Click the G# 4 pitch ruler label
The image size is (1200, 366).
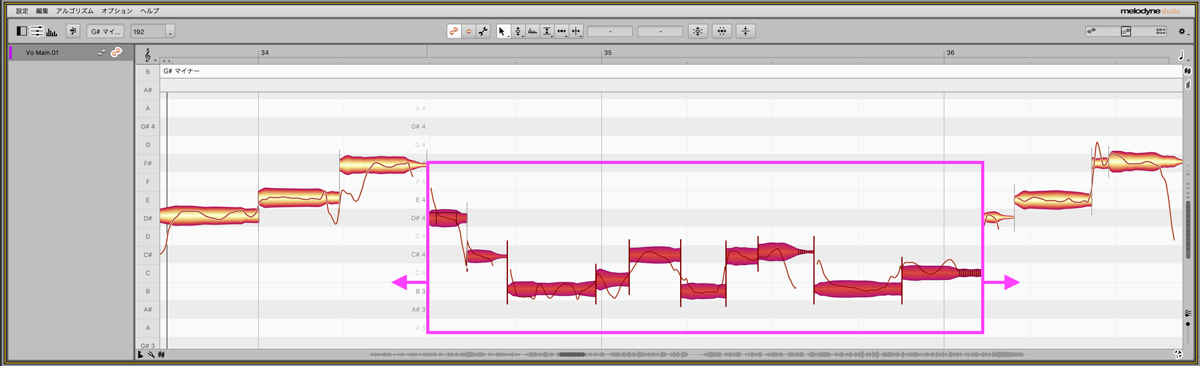point(148,127)
